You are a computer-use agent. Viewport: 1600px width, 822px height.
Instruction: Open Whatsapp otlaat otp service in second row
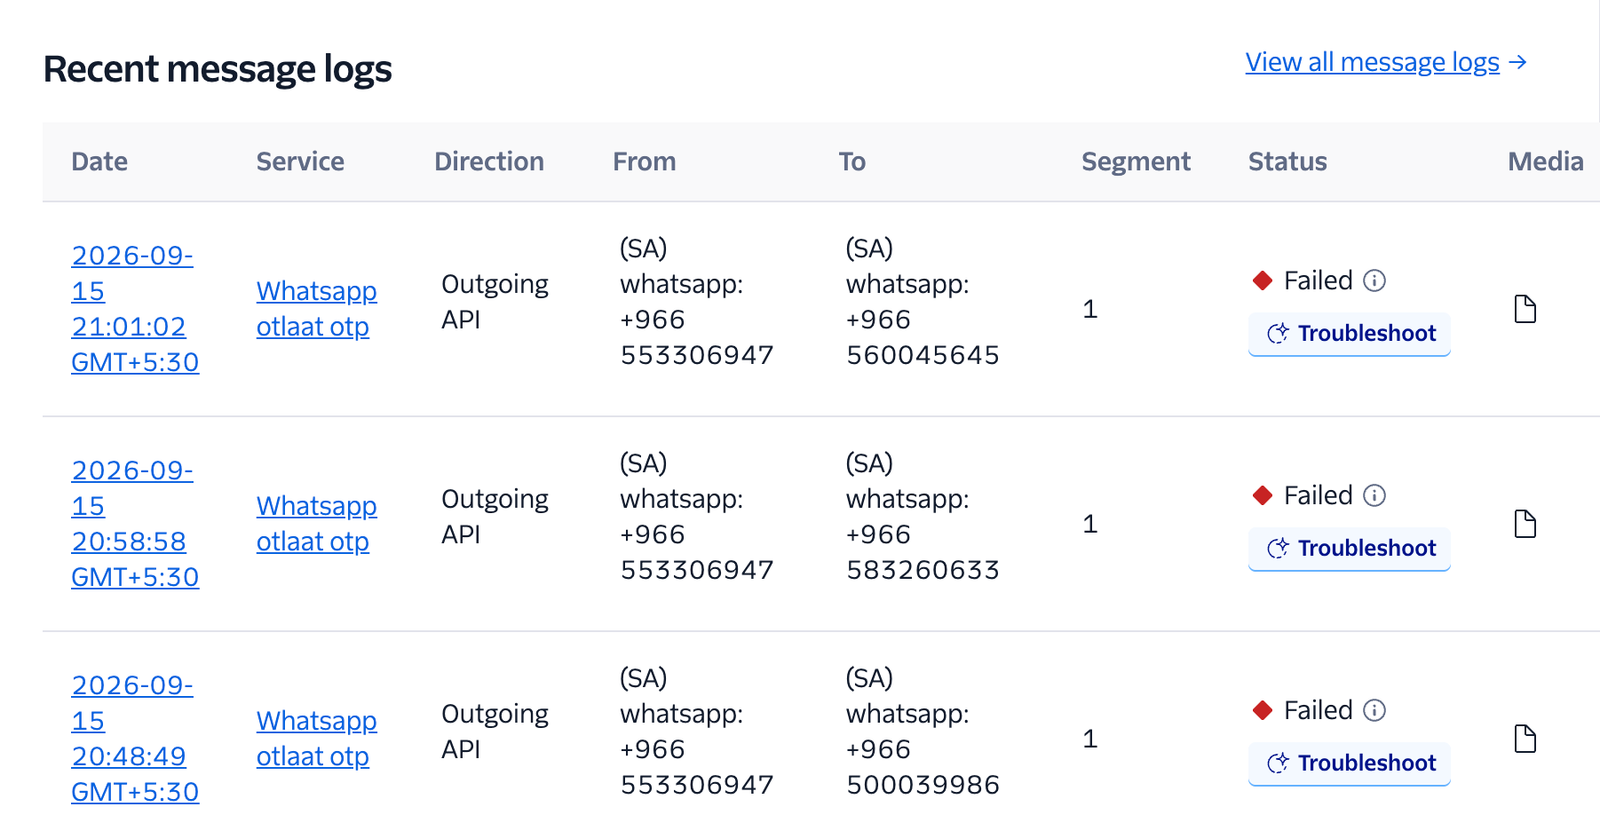pos(316,524)
